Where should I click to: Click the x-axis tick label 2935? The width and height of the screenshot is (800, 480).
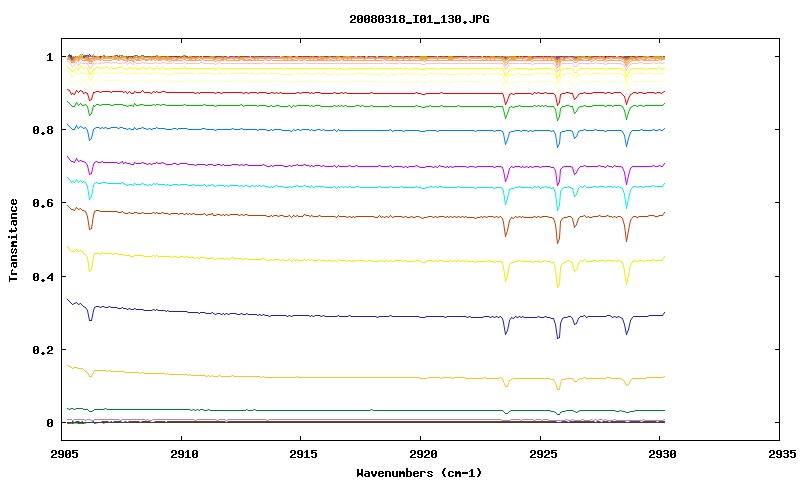click(782, 454)
